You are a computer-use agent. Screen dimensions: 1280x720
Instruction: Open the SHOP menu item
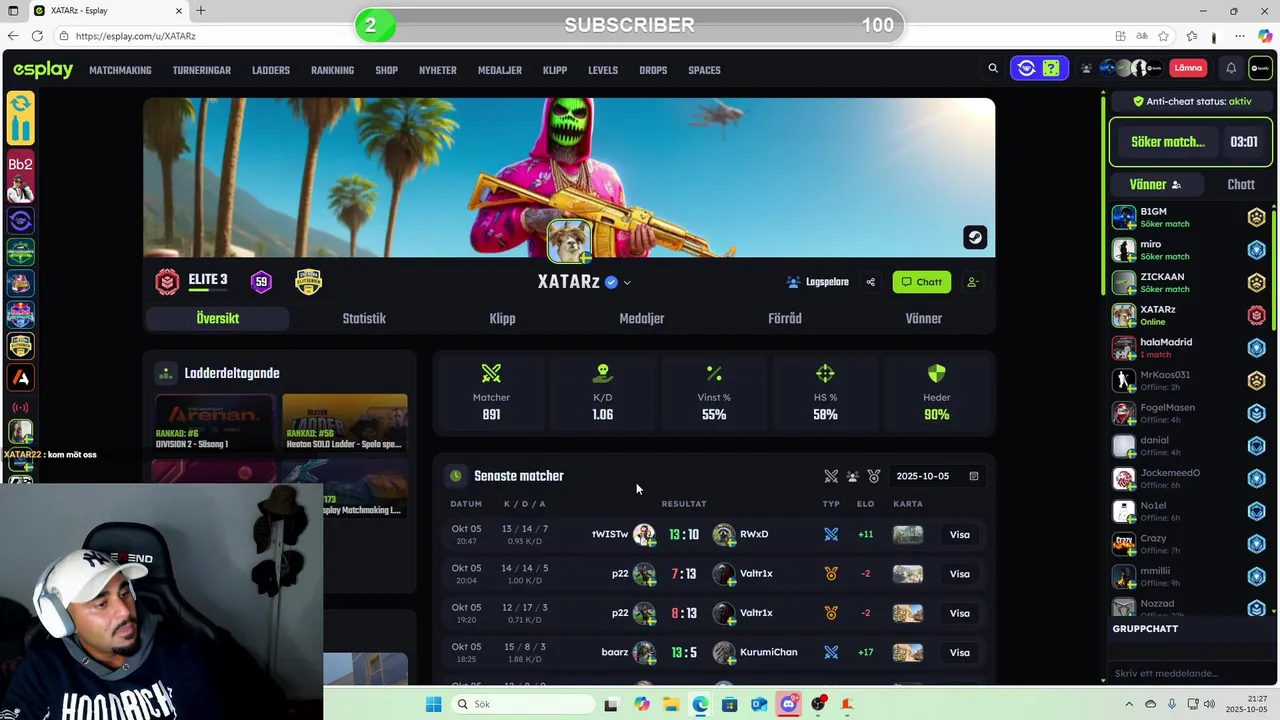tap(386, 70)
